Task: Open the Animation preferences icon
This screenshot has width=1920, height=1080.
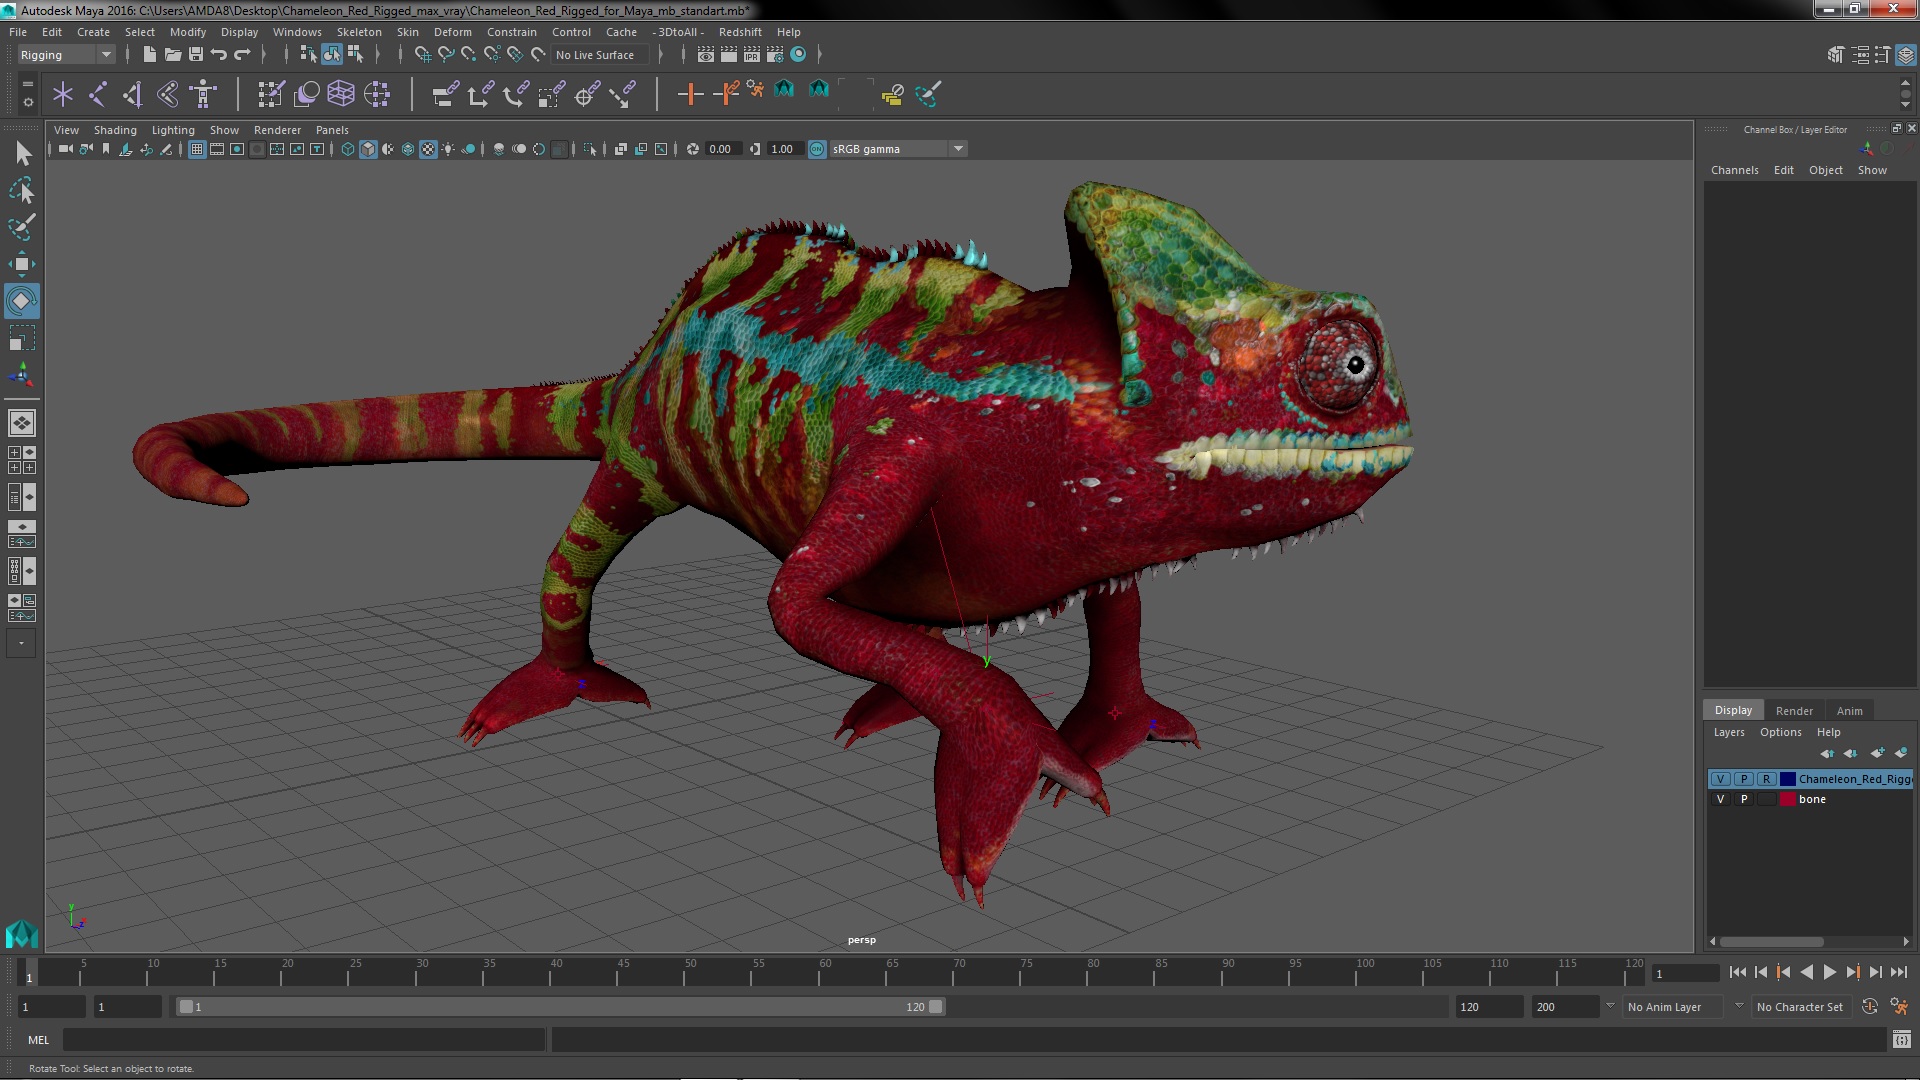Action: click(1899, 1007)
